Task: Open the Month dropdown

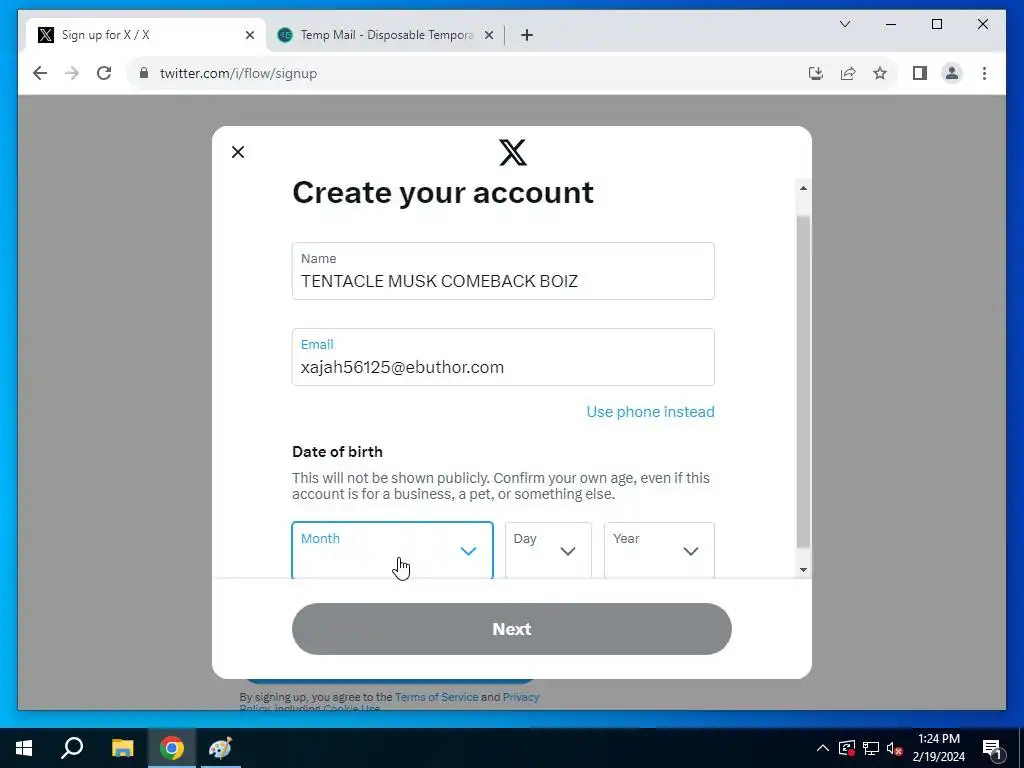Action: point(392,550)
